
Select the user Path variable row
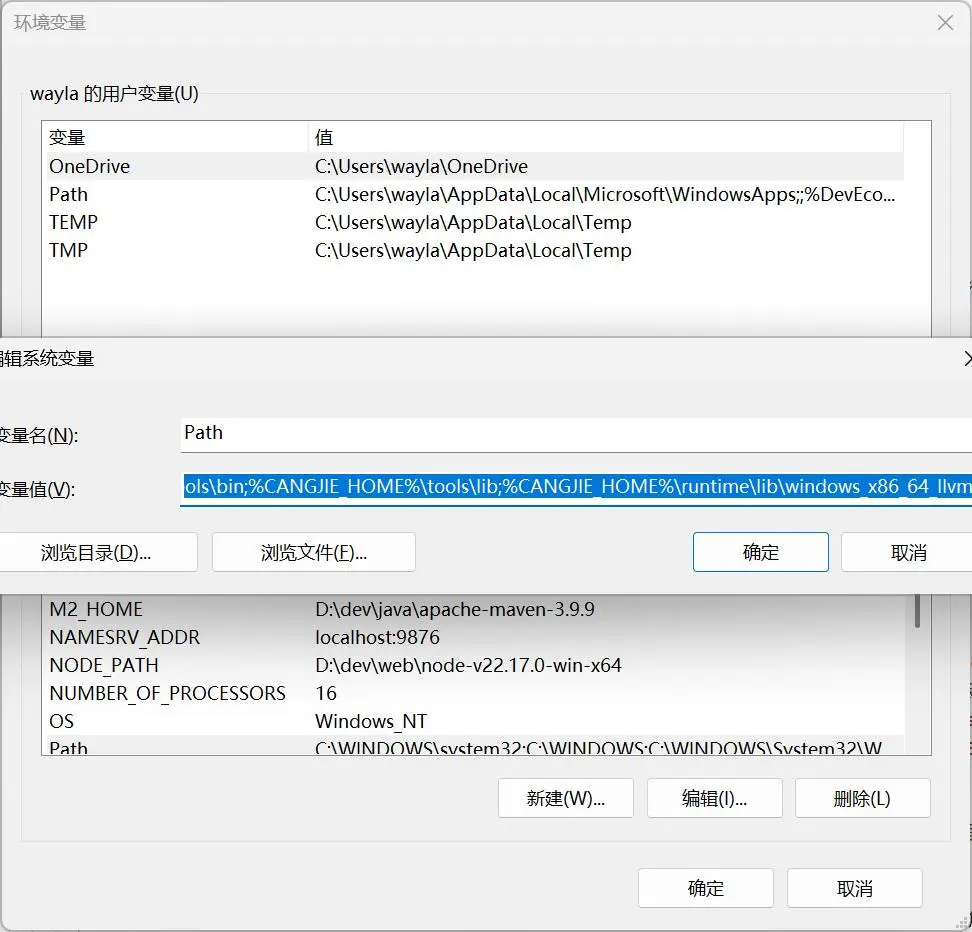475,194
